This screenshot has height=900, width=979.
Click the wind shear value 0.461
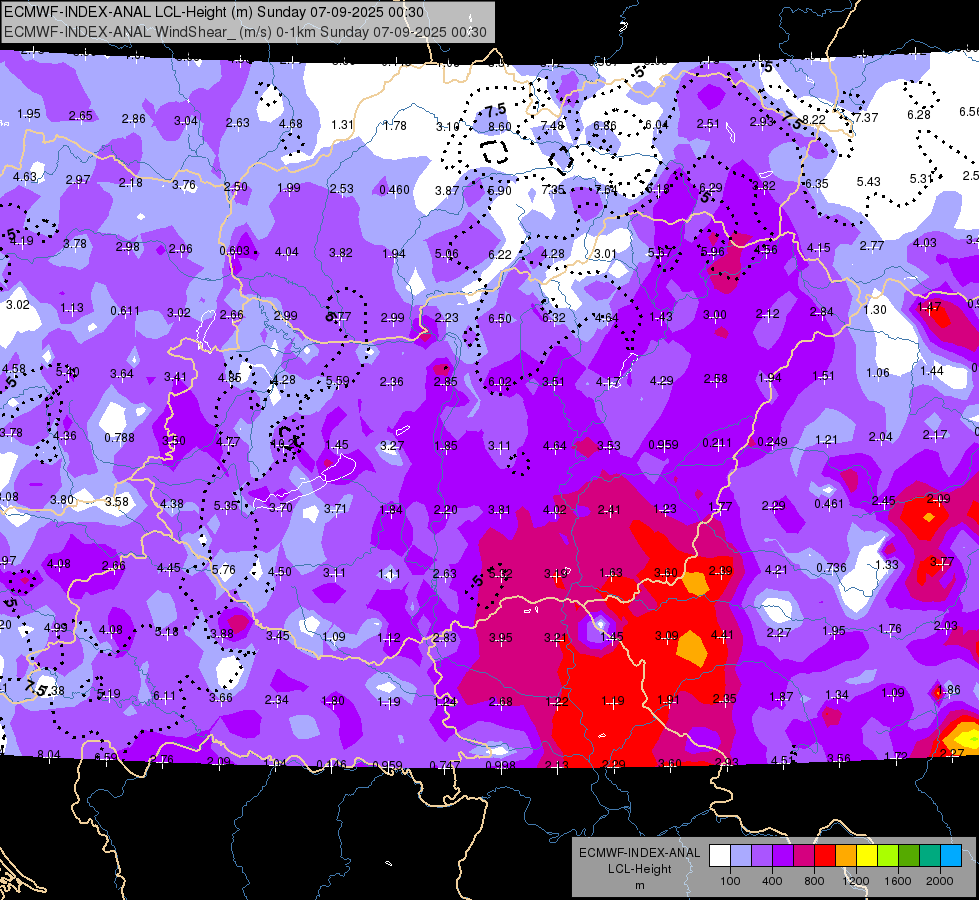(x=829, y=503)
